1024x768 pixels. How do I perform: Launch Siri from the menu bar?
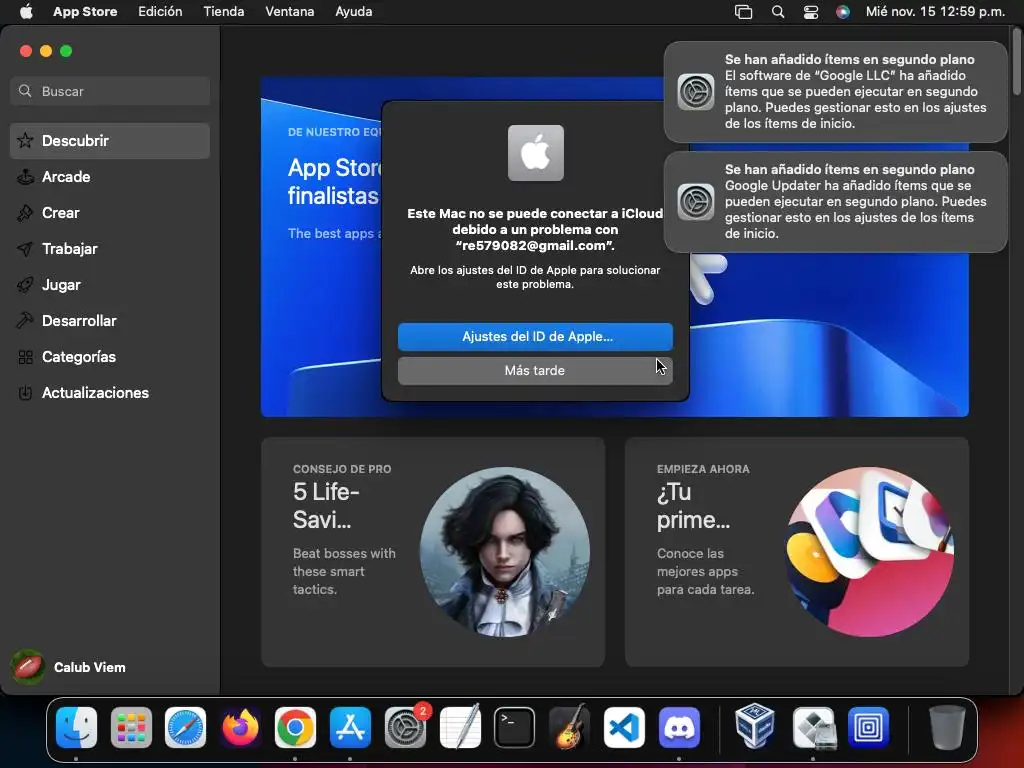pos(842,12)
